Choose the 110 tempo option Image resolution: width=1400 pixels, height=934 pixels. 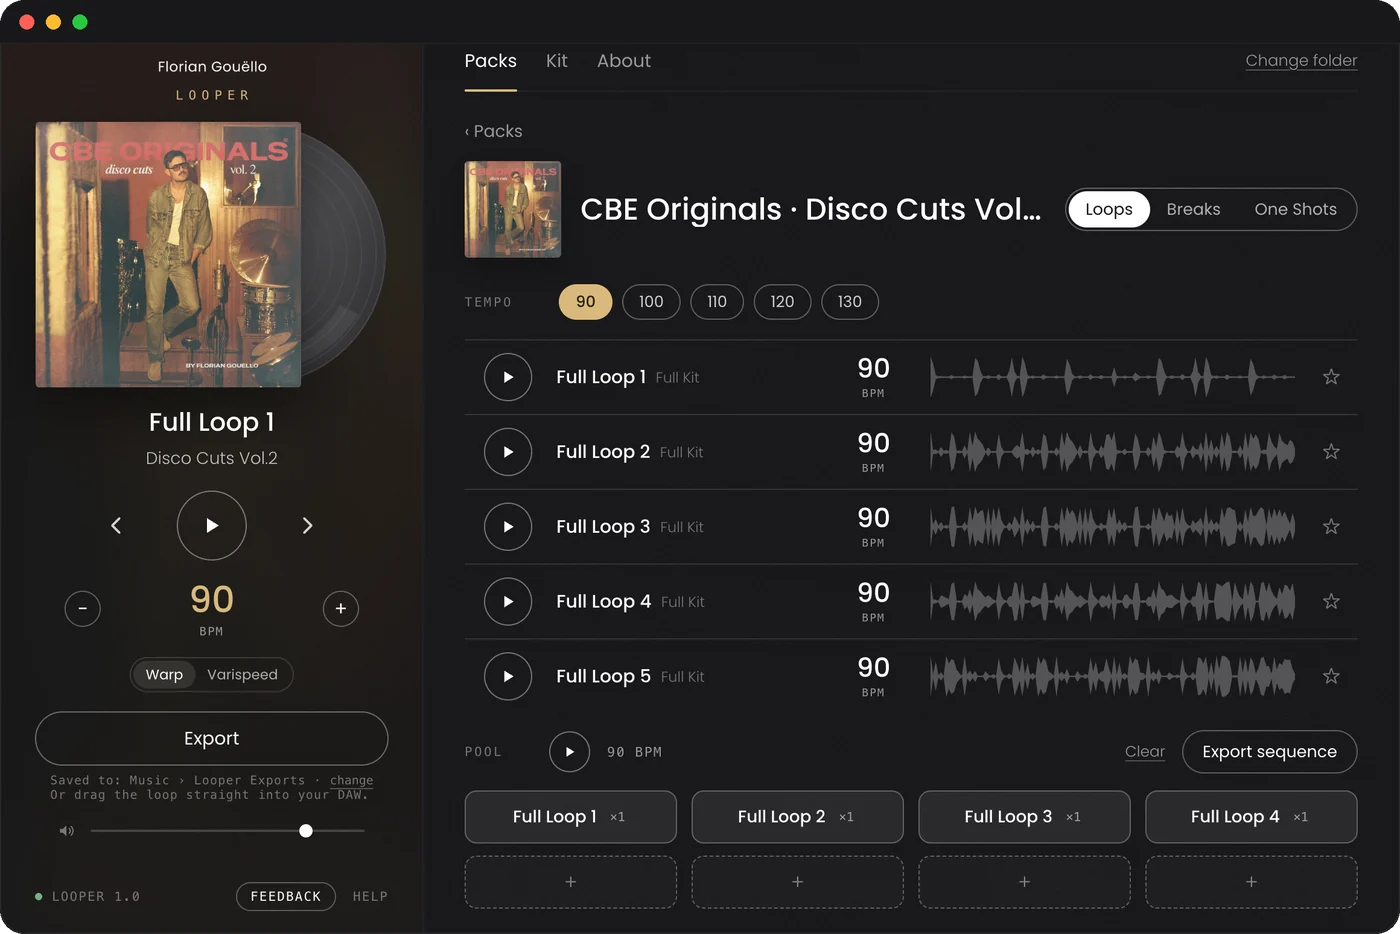click(717, 302)
